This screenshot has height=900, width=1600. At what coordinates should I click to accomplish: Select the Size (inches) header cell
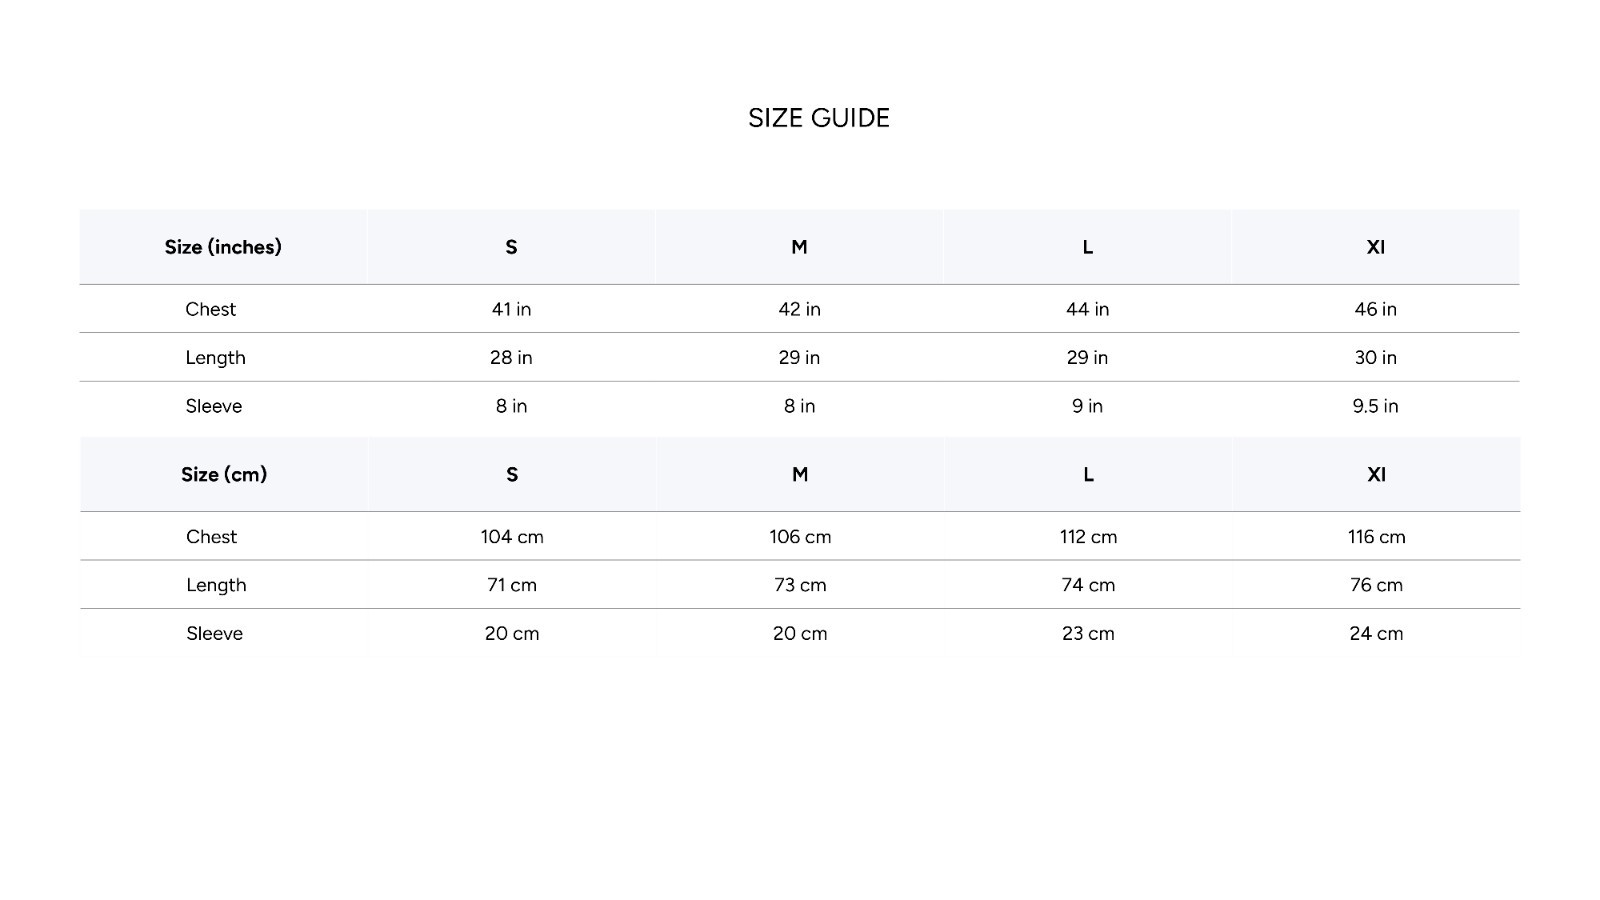tap(223, 247)
